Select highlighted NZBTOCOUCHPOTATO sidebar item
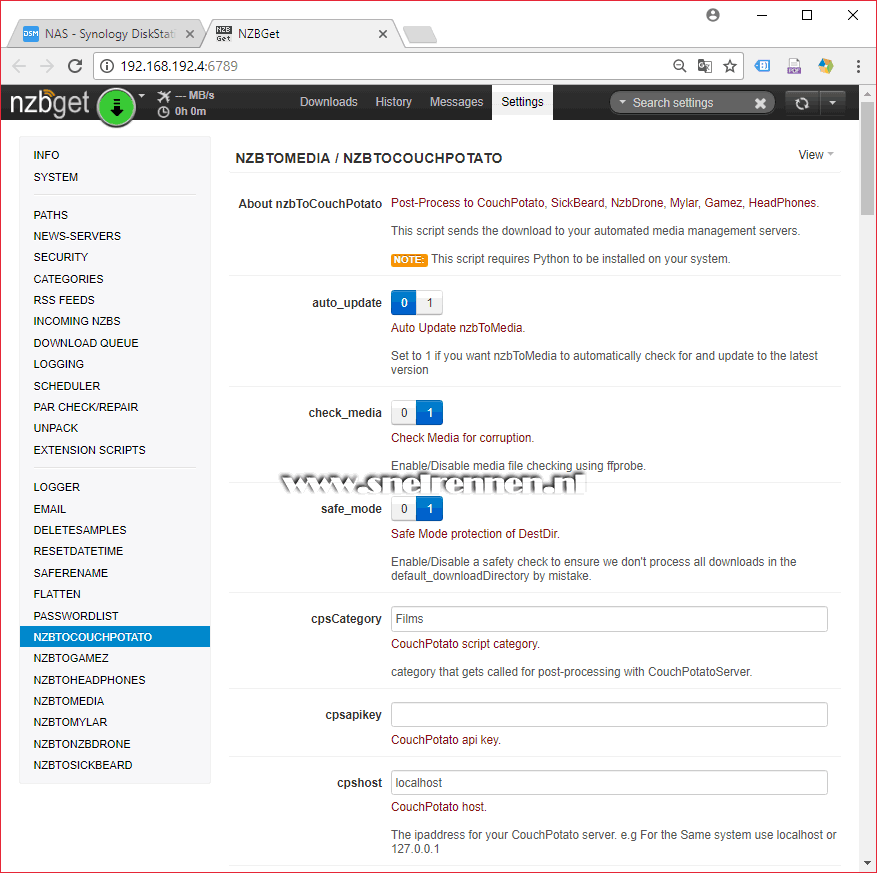 pos(115,636)
